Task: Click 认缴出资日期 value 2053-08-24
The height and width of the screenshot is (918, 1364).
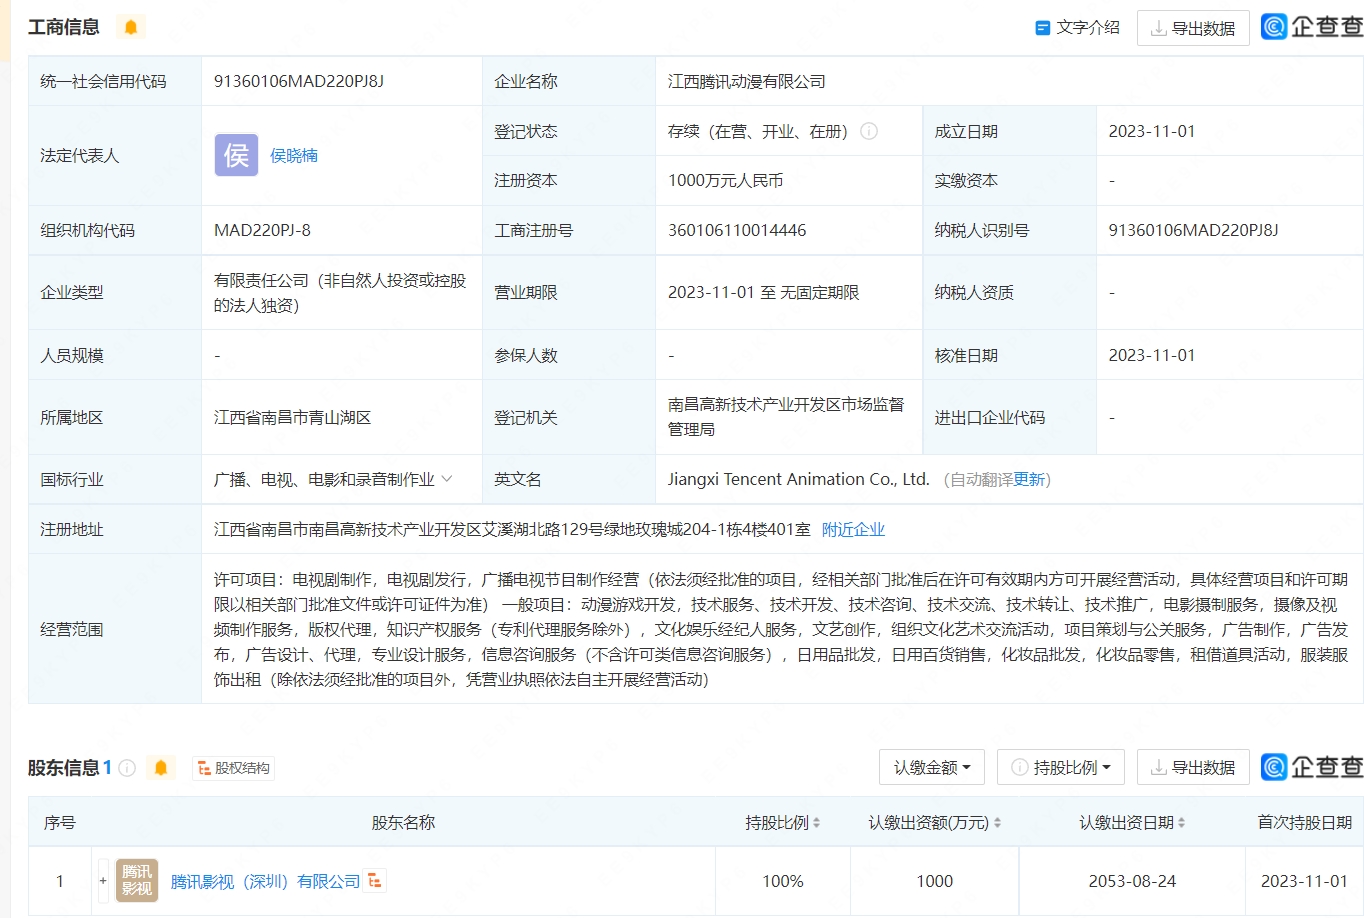Action: [x=1132, y=882]
